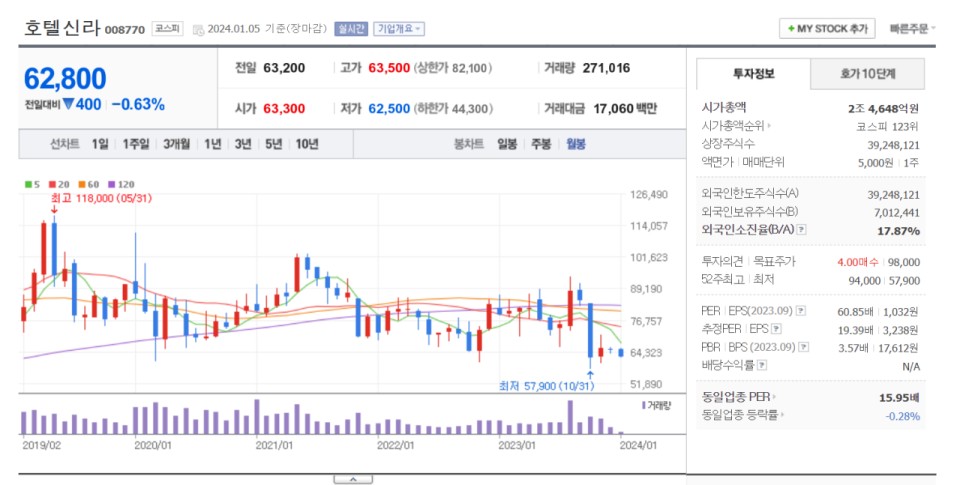Click the 최저 57,900 (10/31) chart marker

pyautogui.click(x=546, y=386)
